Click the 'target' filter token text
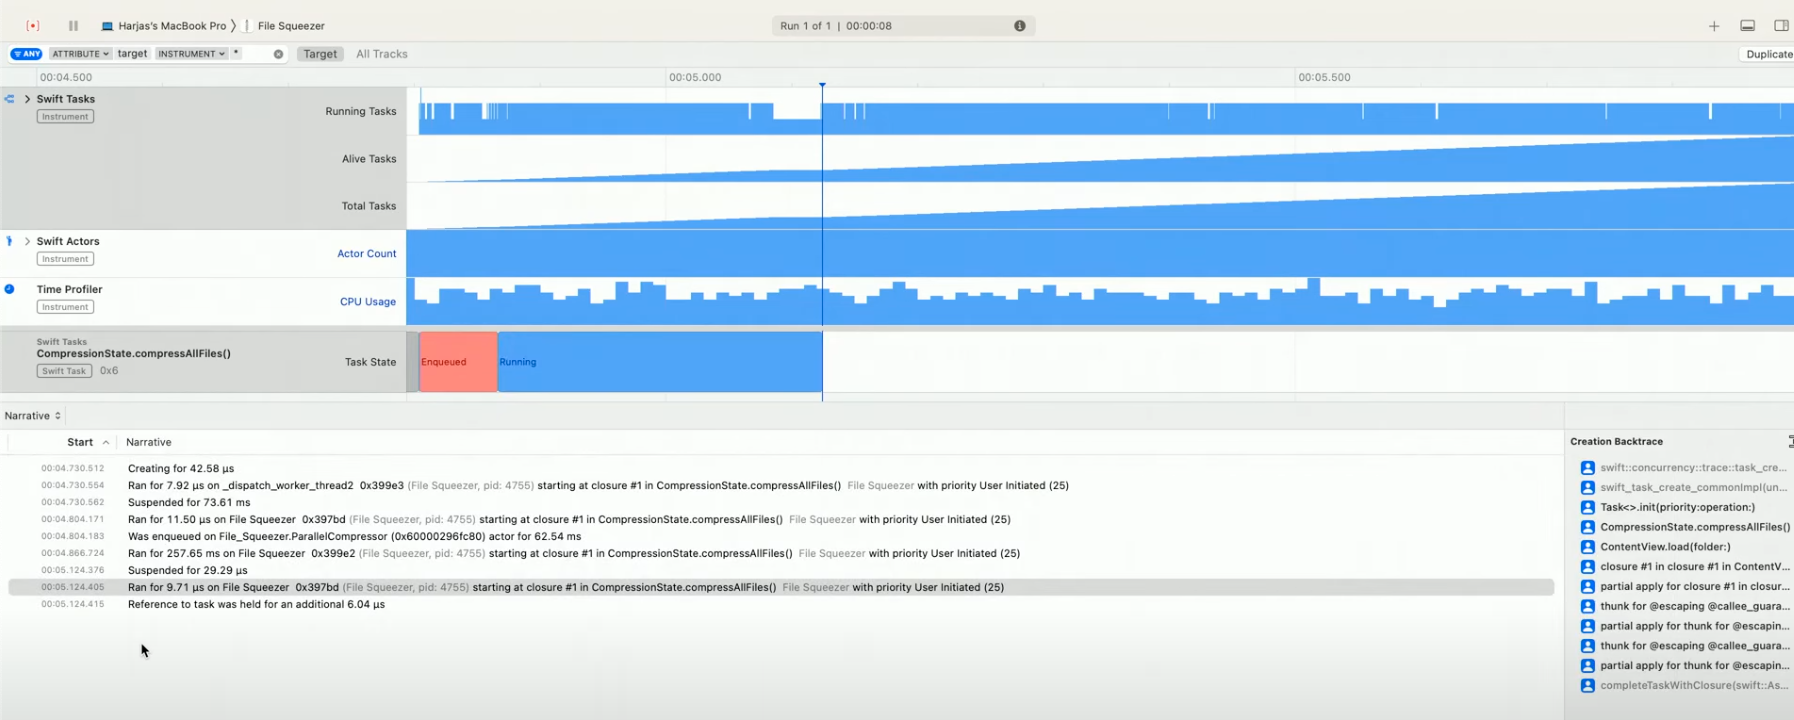Screen dimensions: 1794x720 (x=132, y=54)
